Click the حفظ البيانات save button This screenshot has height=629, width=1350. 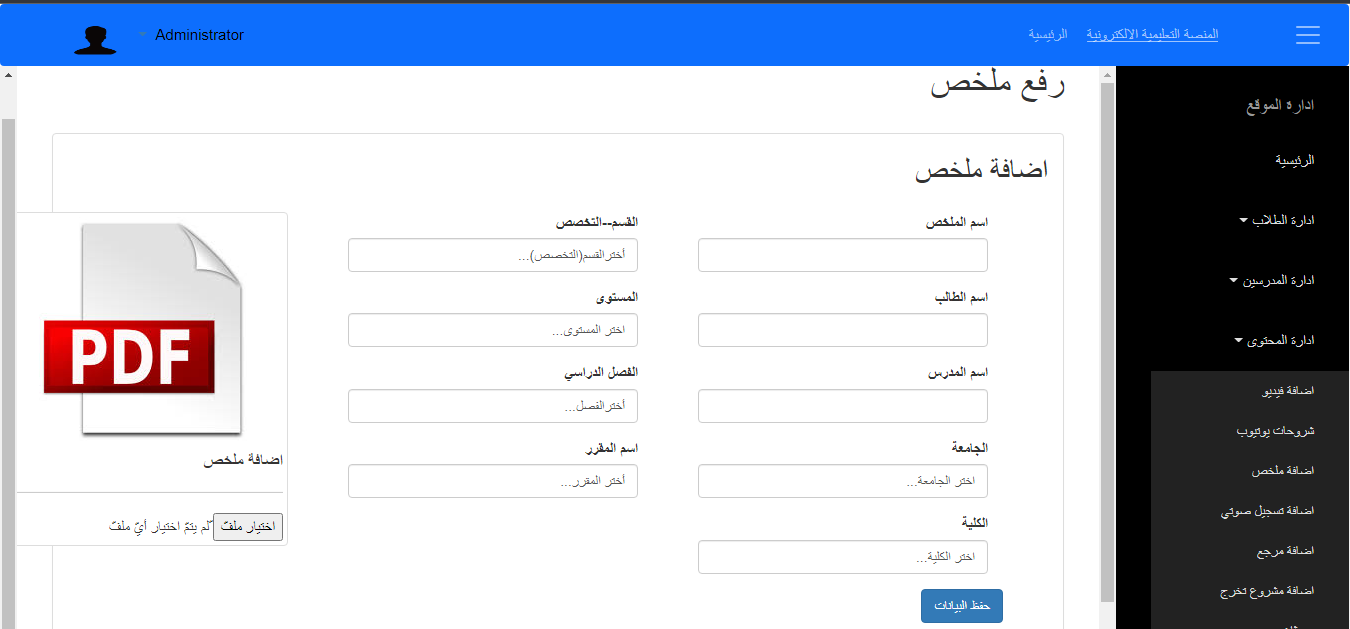961,605
